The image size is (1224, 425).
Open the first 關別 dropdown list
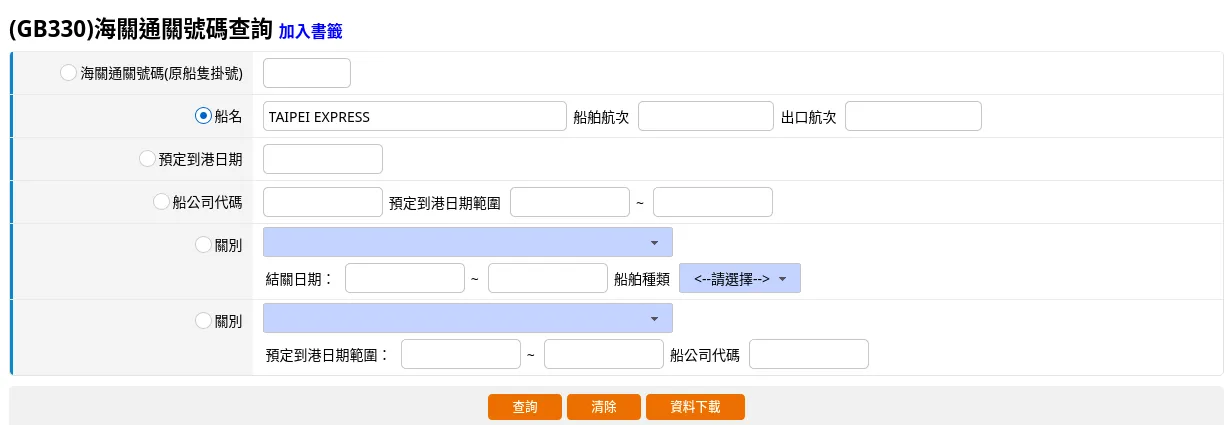click(x=467, y=242)
